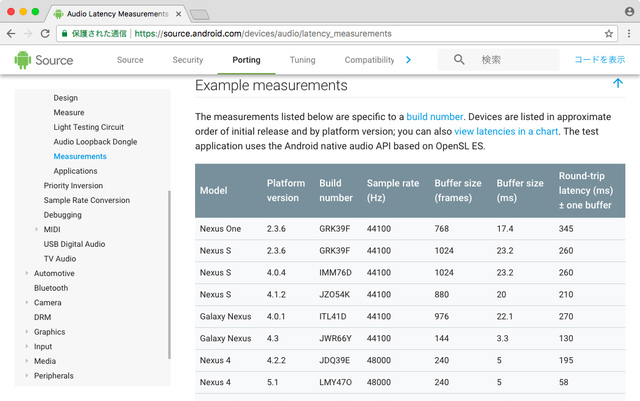This screenshot has height=401, width=640.
Task: Open the Chrome three-dot menu
Action: click(628, 33)
